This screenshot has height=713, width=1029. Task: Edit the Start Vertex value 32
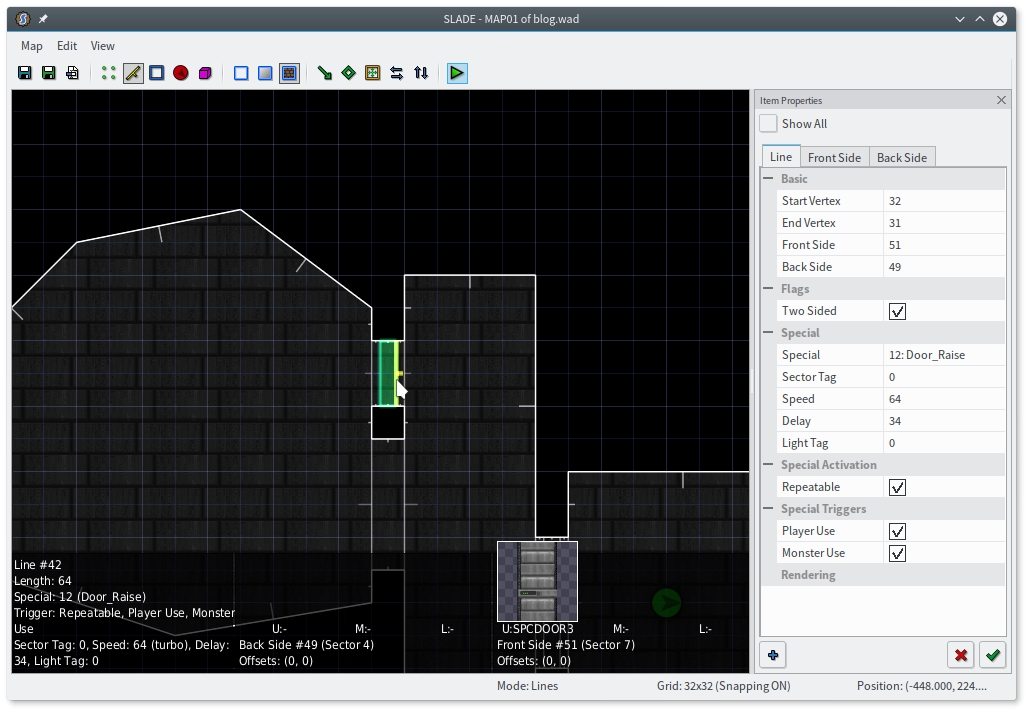point(944,201)
